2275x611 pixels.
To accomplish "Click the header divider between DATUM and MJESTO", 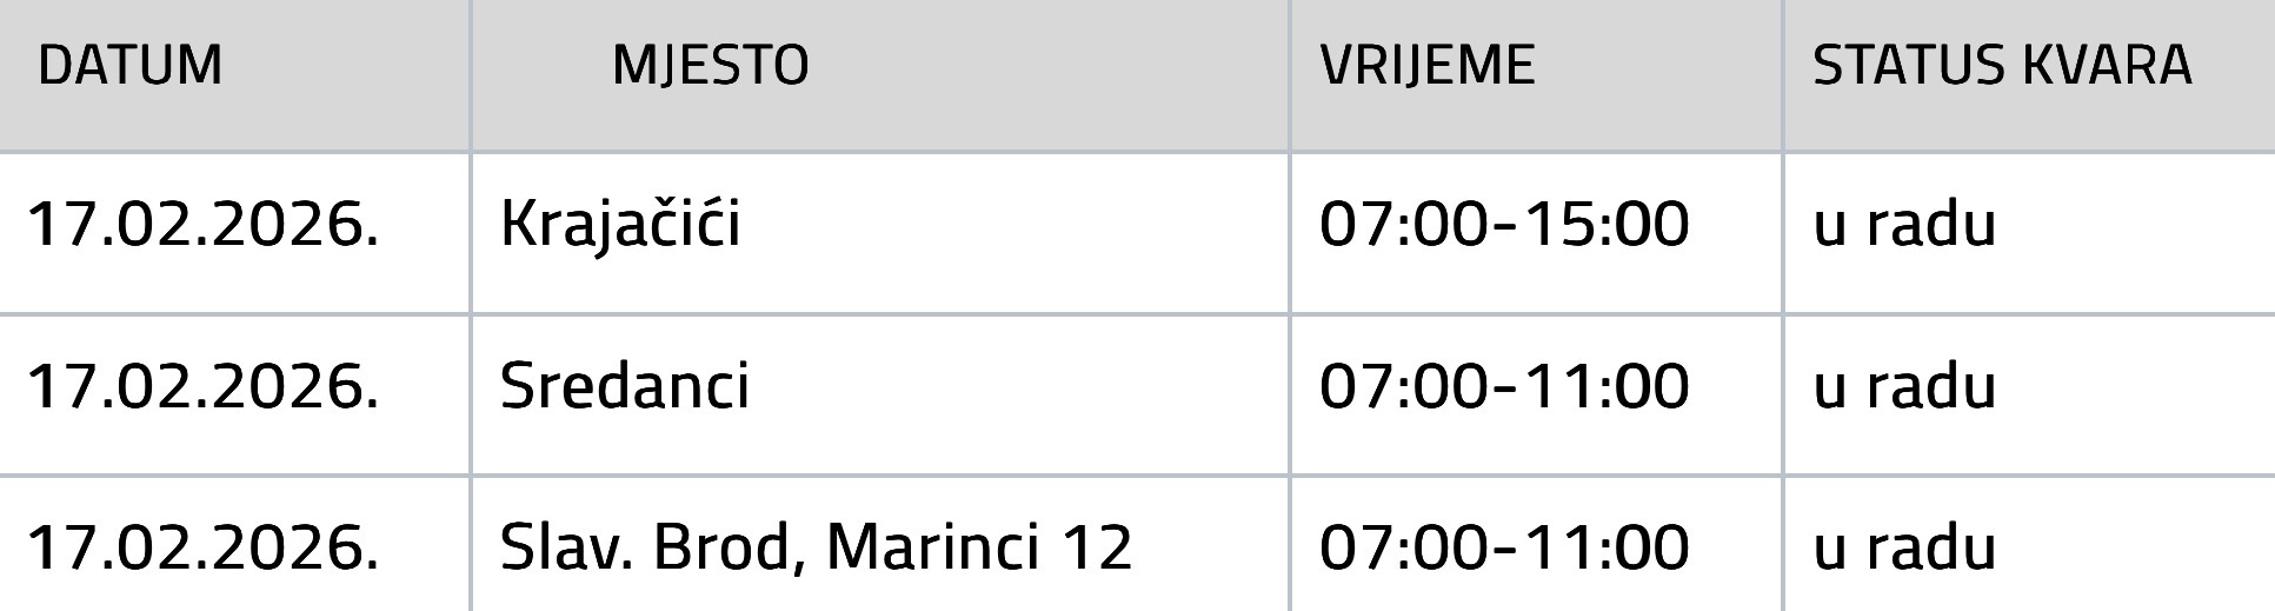I will [x=470, y=75].
